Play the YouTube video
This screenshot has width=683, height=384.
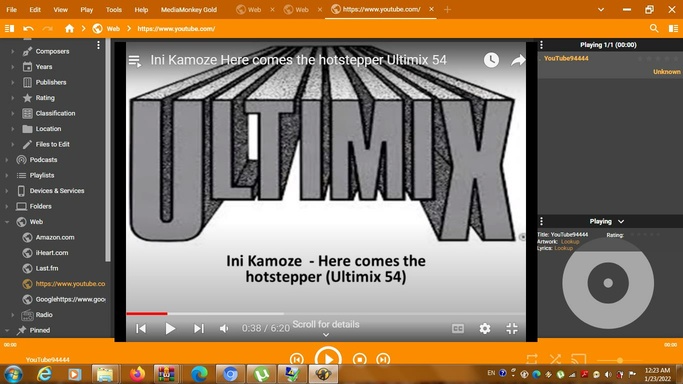(x=170, y=328)
